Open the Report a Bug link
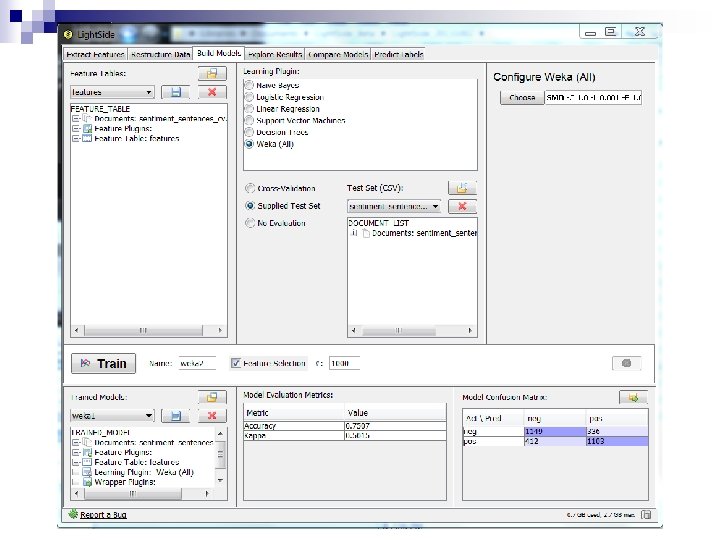Screen dimensions: 720x540 click(x=103, y=515)
